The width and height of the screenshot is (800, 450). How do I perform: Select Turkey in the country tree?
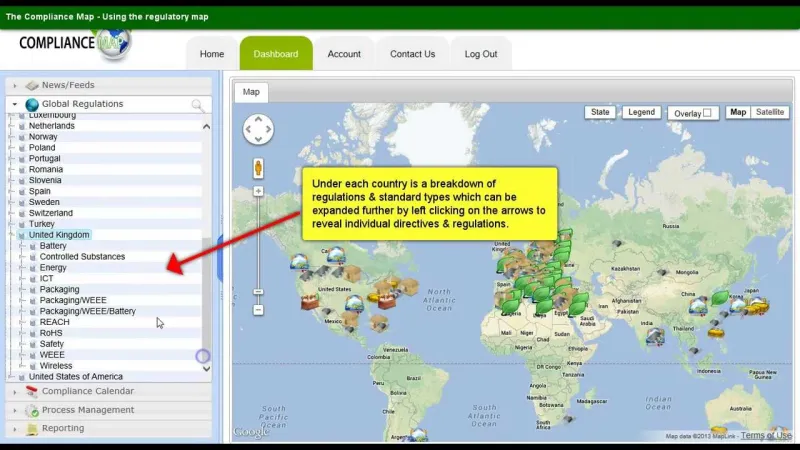pos(41,224)
